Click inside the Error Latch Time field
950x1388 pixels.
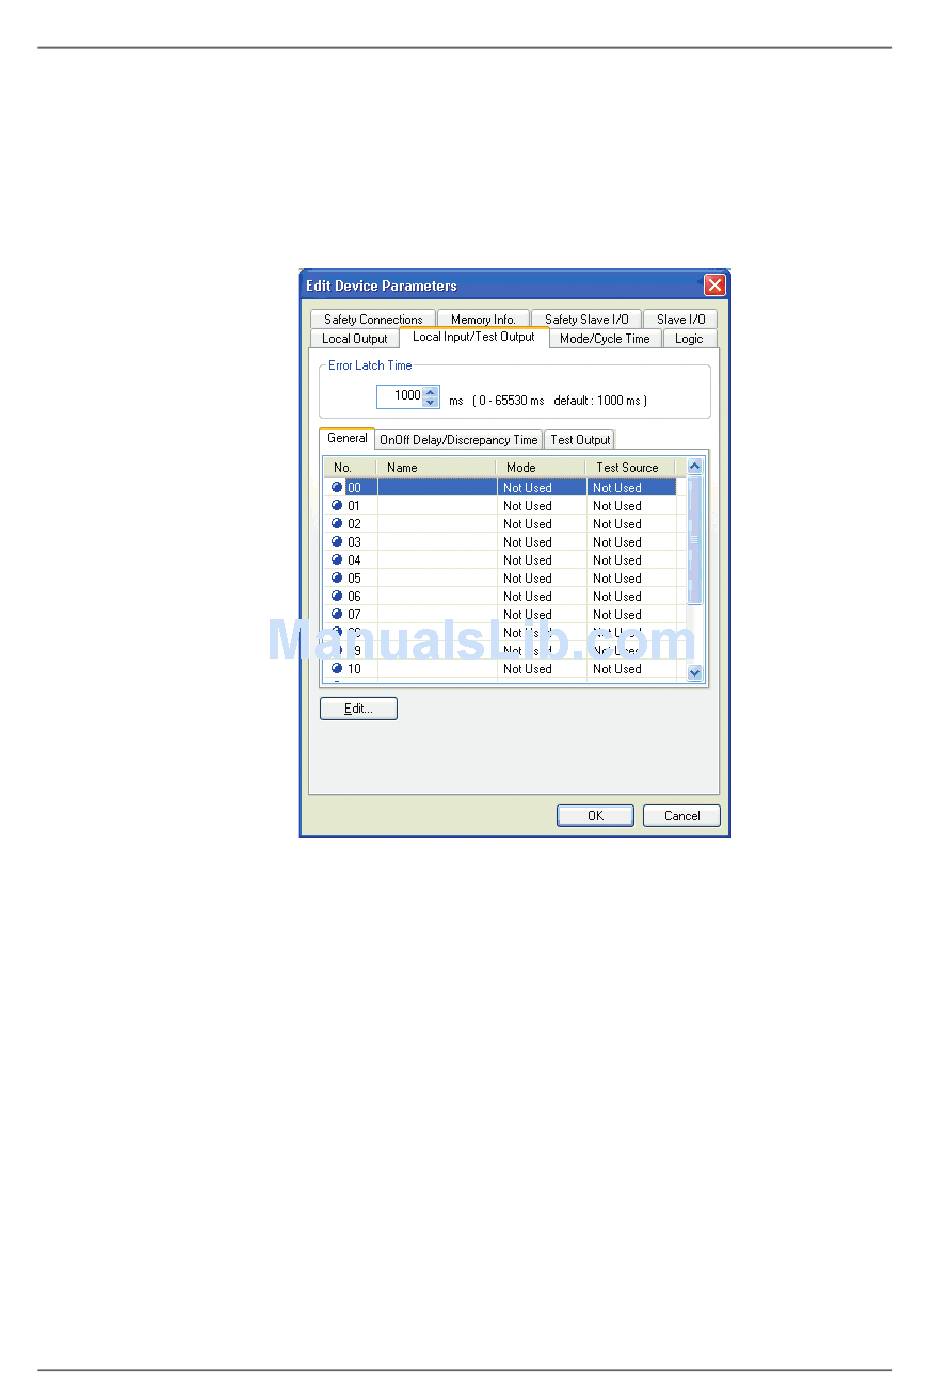click(400, 396)
